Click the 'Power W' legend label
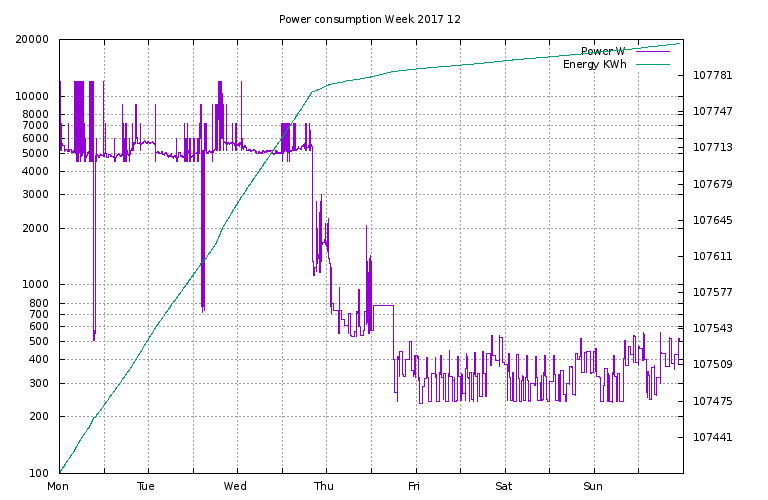This screenshot has width=768, height=500. point(603,51)
